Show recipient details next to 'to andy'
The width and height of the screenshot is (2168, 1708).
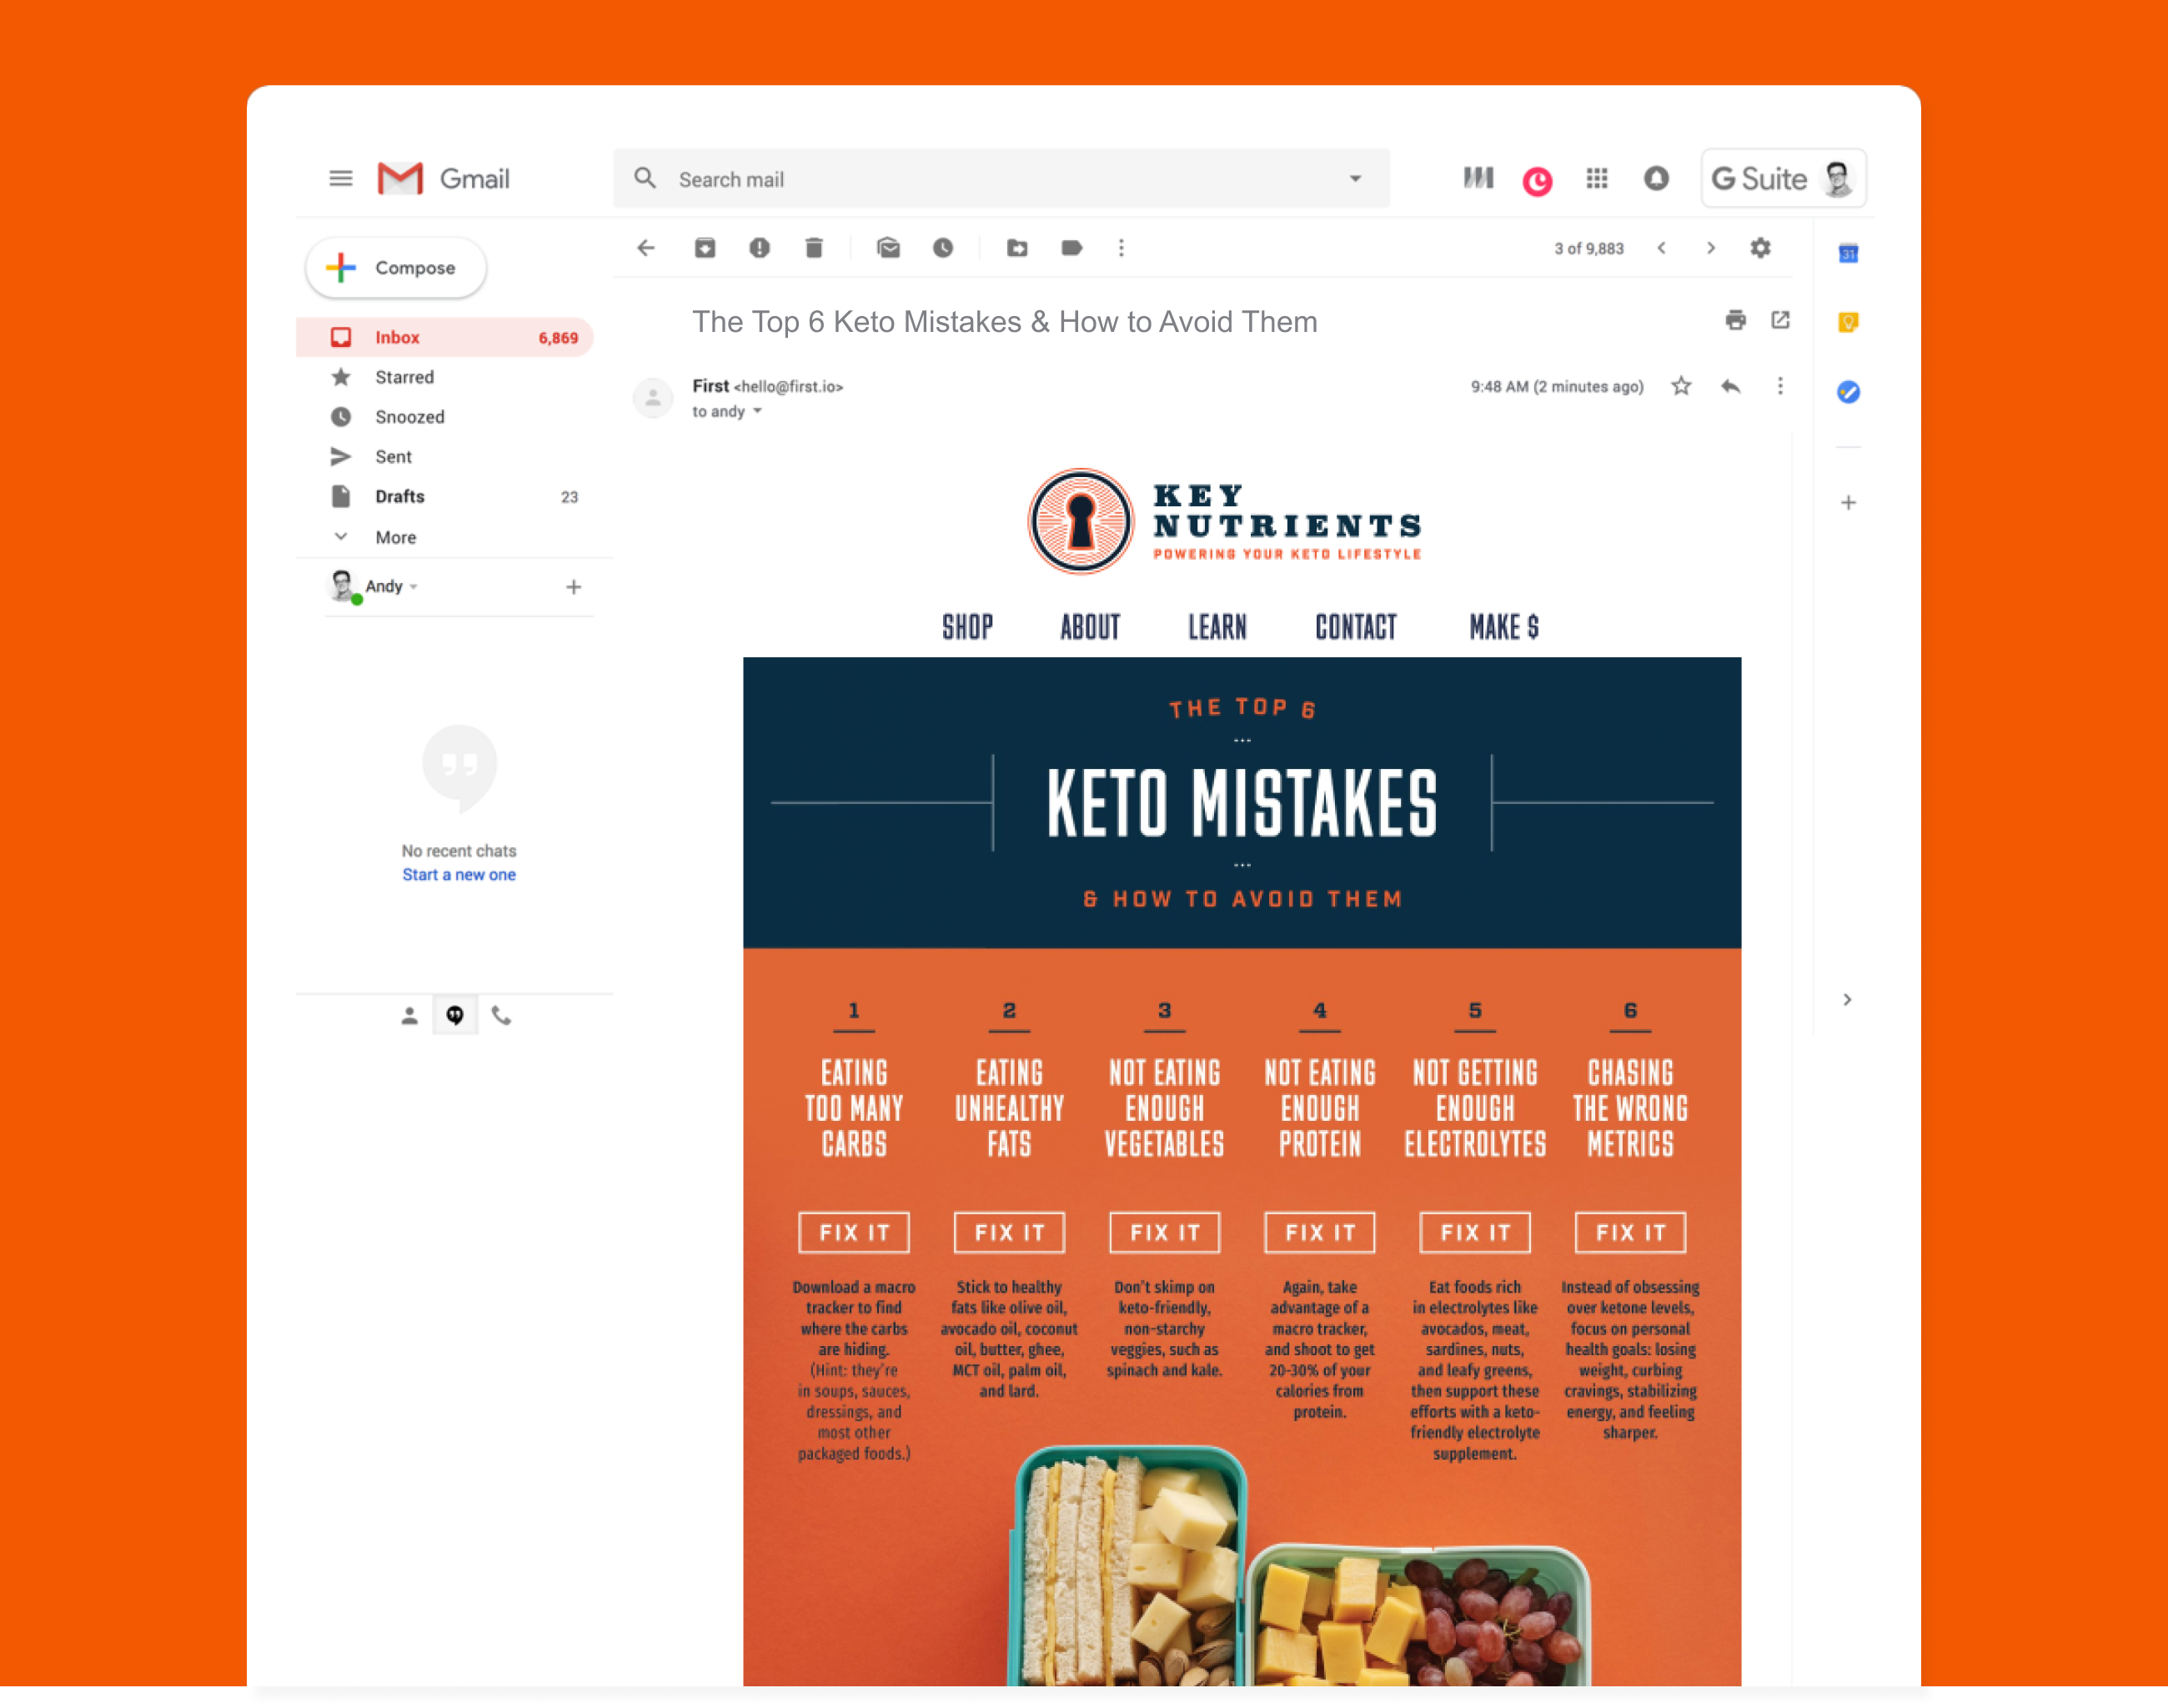[x=758, y=412]
